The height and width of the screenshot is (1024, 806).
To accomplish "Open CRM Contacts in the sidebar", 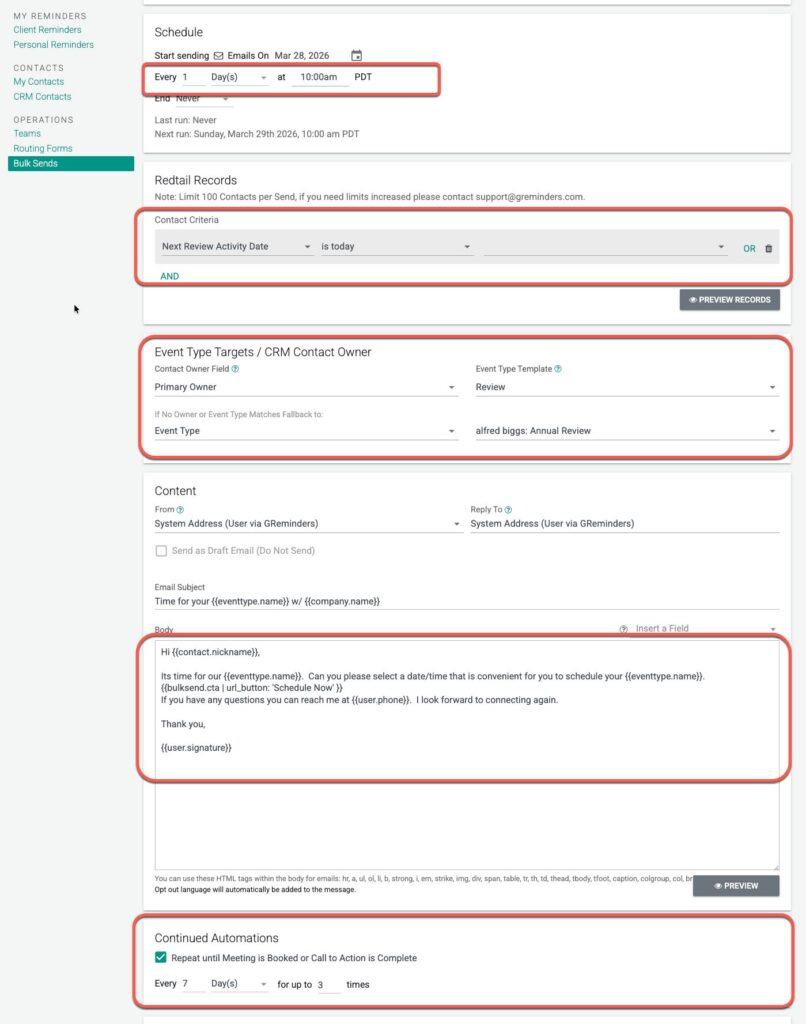I will click(x=42, y=97).
